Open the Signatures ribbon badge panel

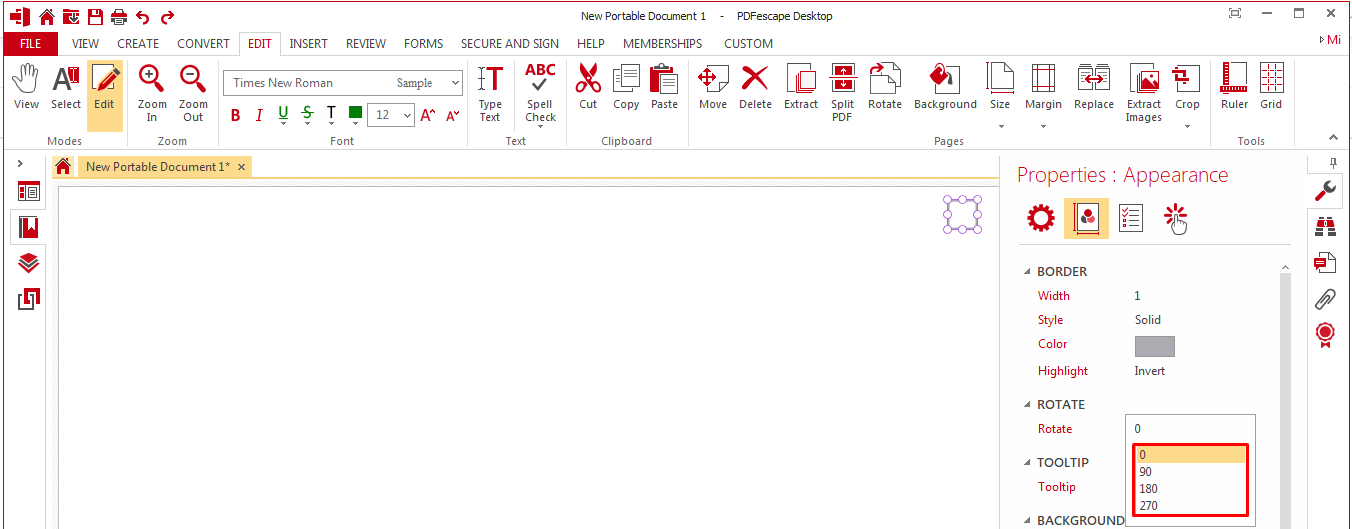click(x=1325, y=334)
